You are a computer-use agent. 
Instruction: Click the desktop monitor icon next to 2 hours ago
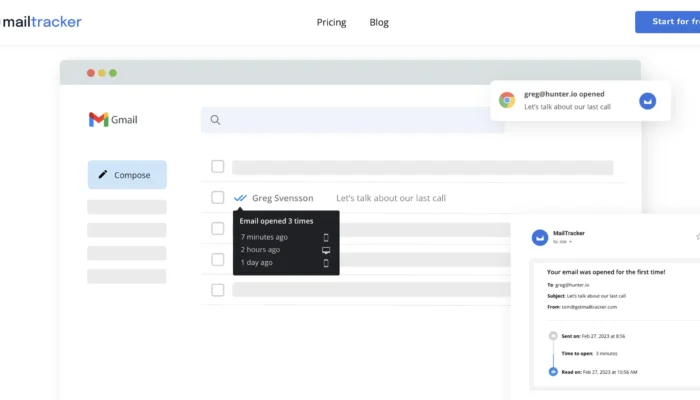pos(326,250)
